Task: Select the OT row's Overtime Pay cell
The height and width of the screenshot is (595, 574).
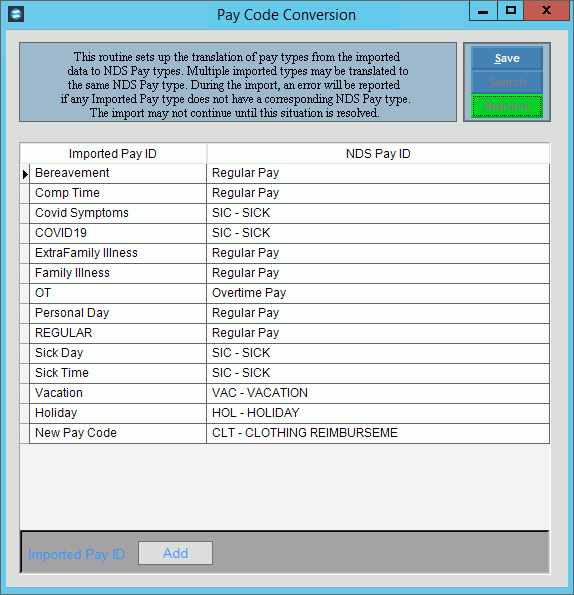Action: (x=378, y=294)
